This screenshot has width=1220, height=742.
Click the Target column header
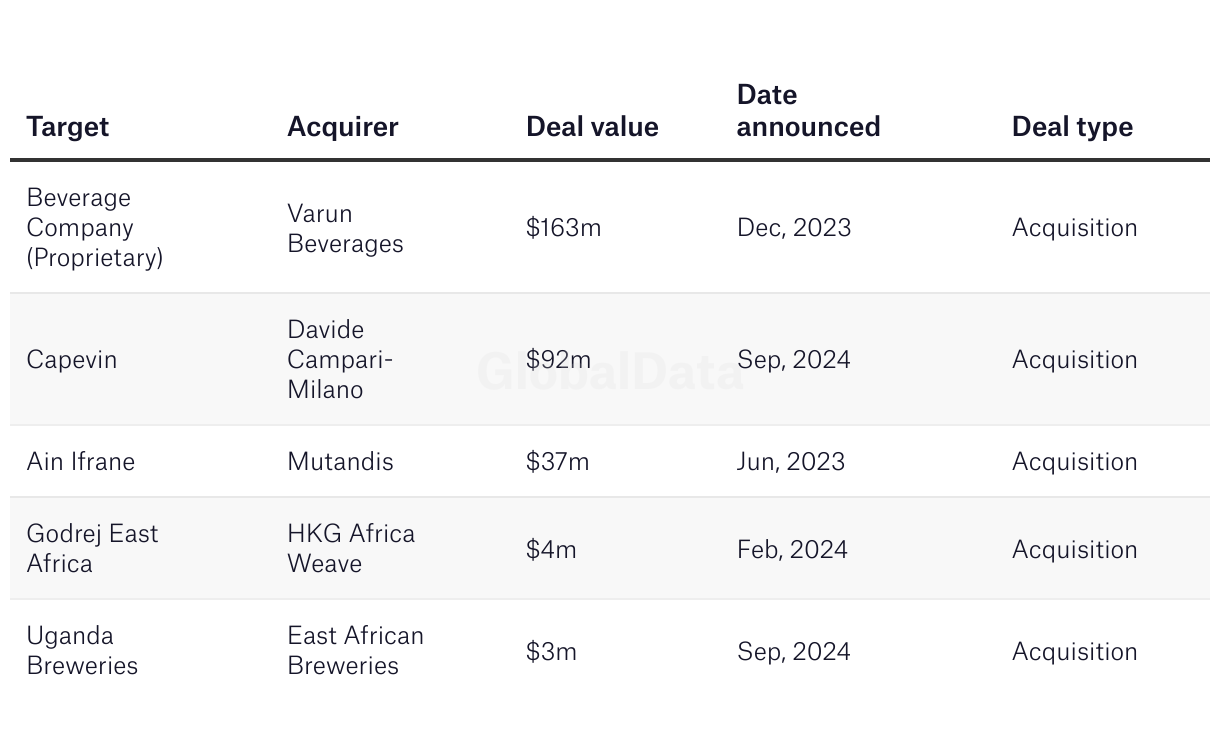tap(67, 127)
